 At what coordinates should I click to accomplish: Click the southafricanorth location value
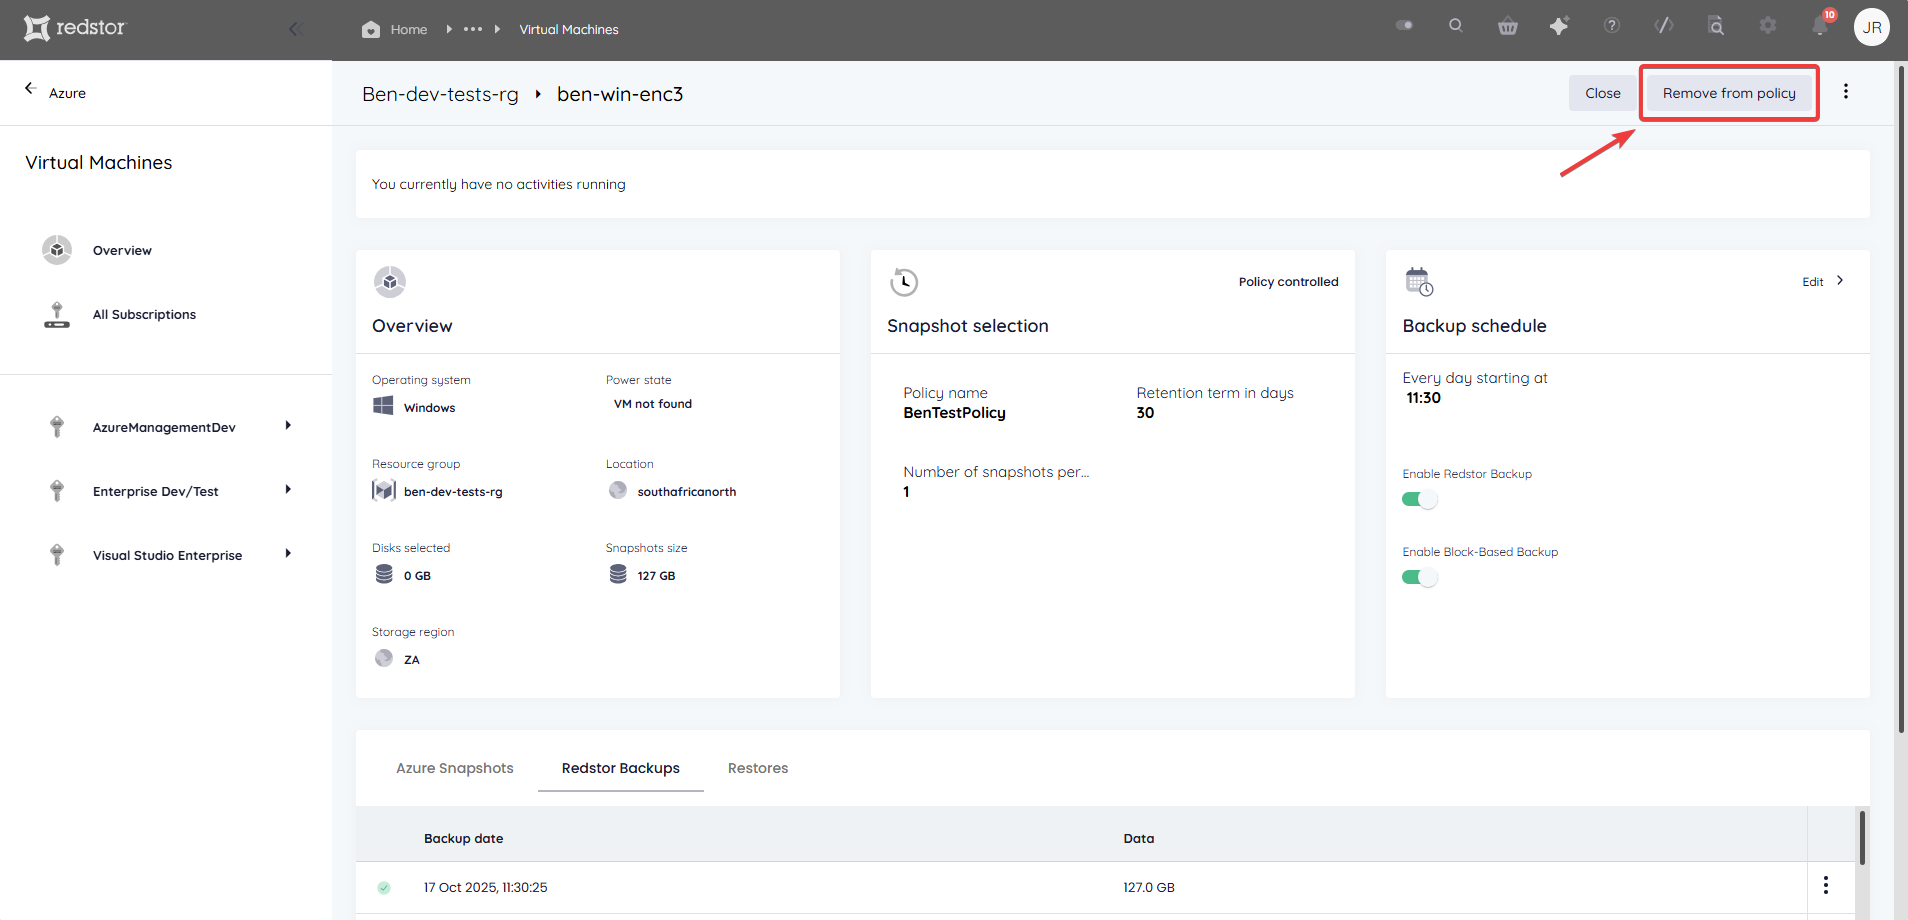pyautogui.click(x=686, y=492)
